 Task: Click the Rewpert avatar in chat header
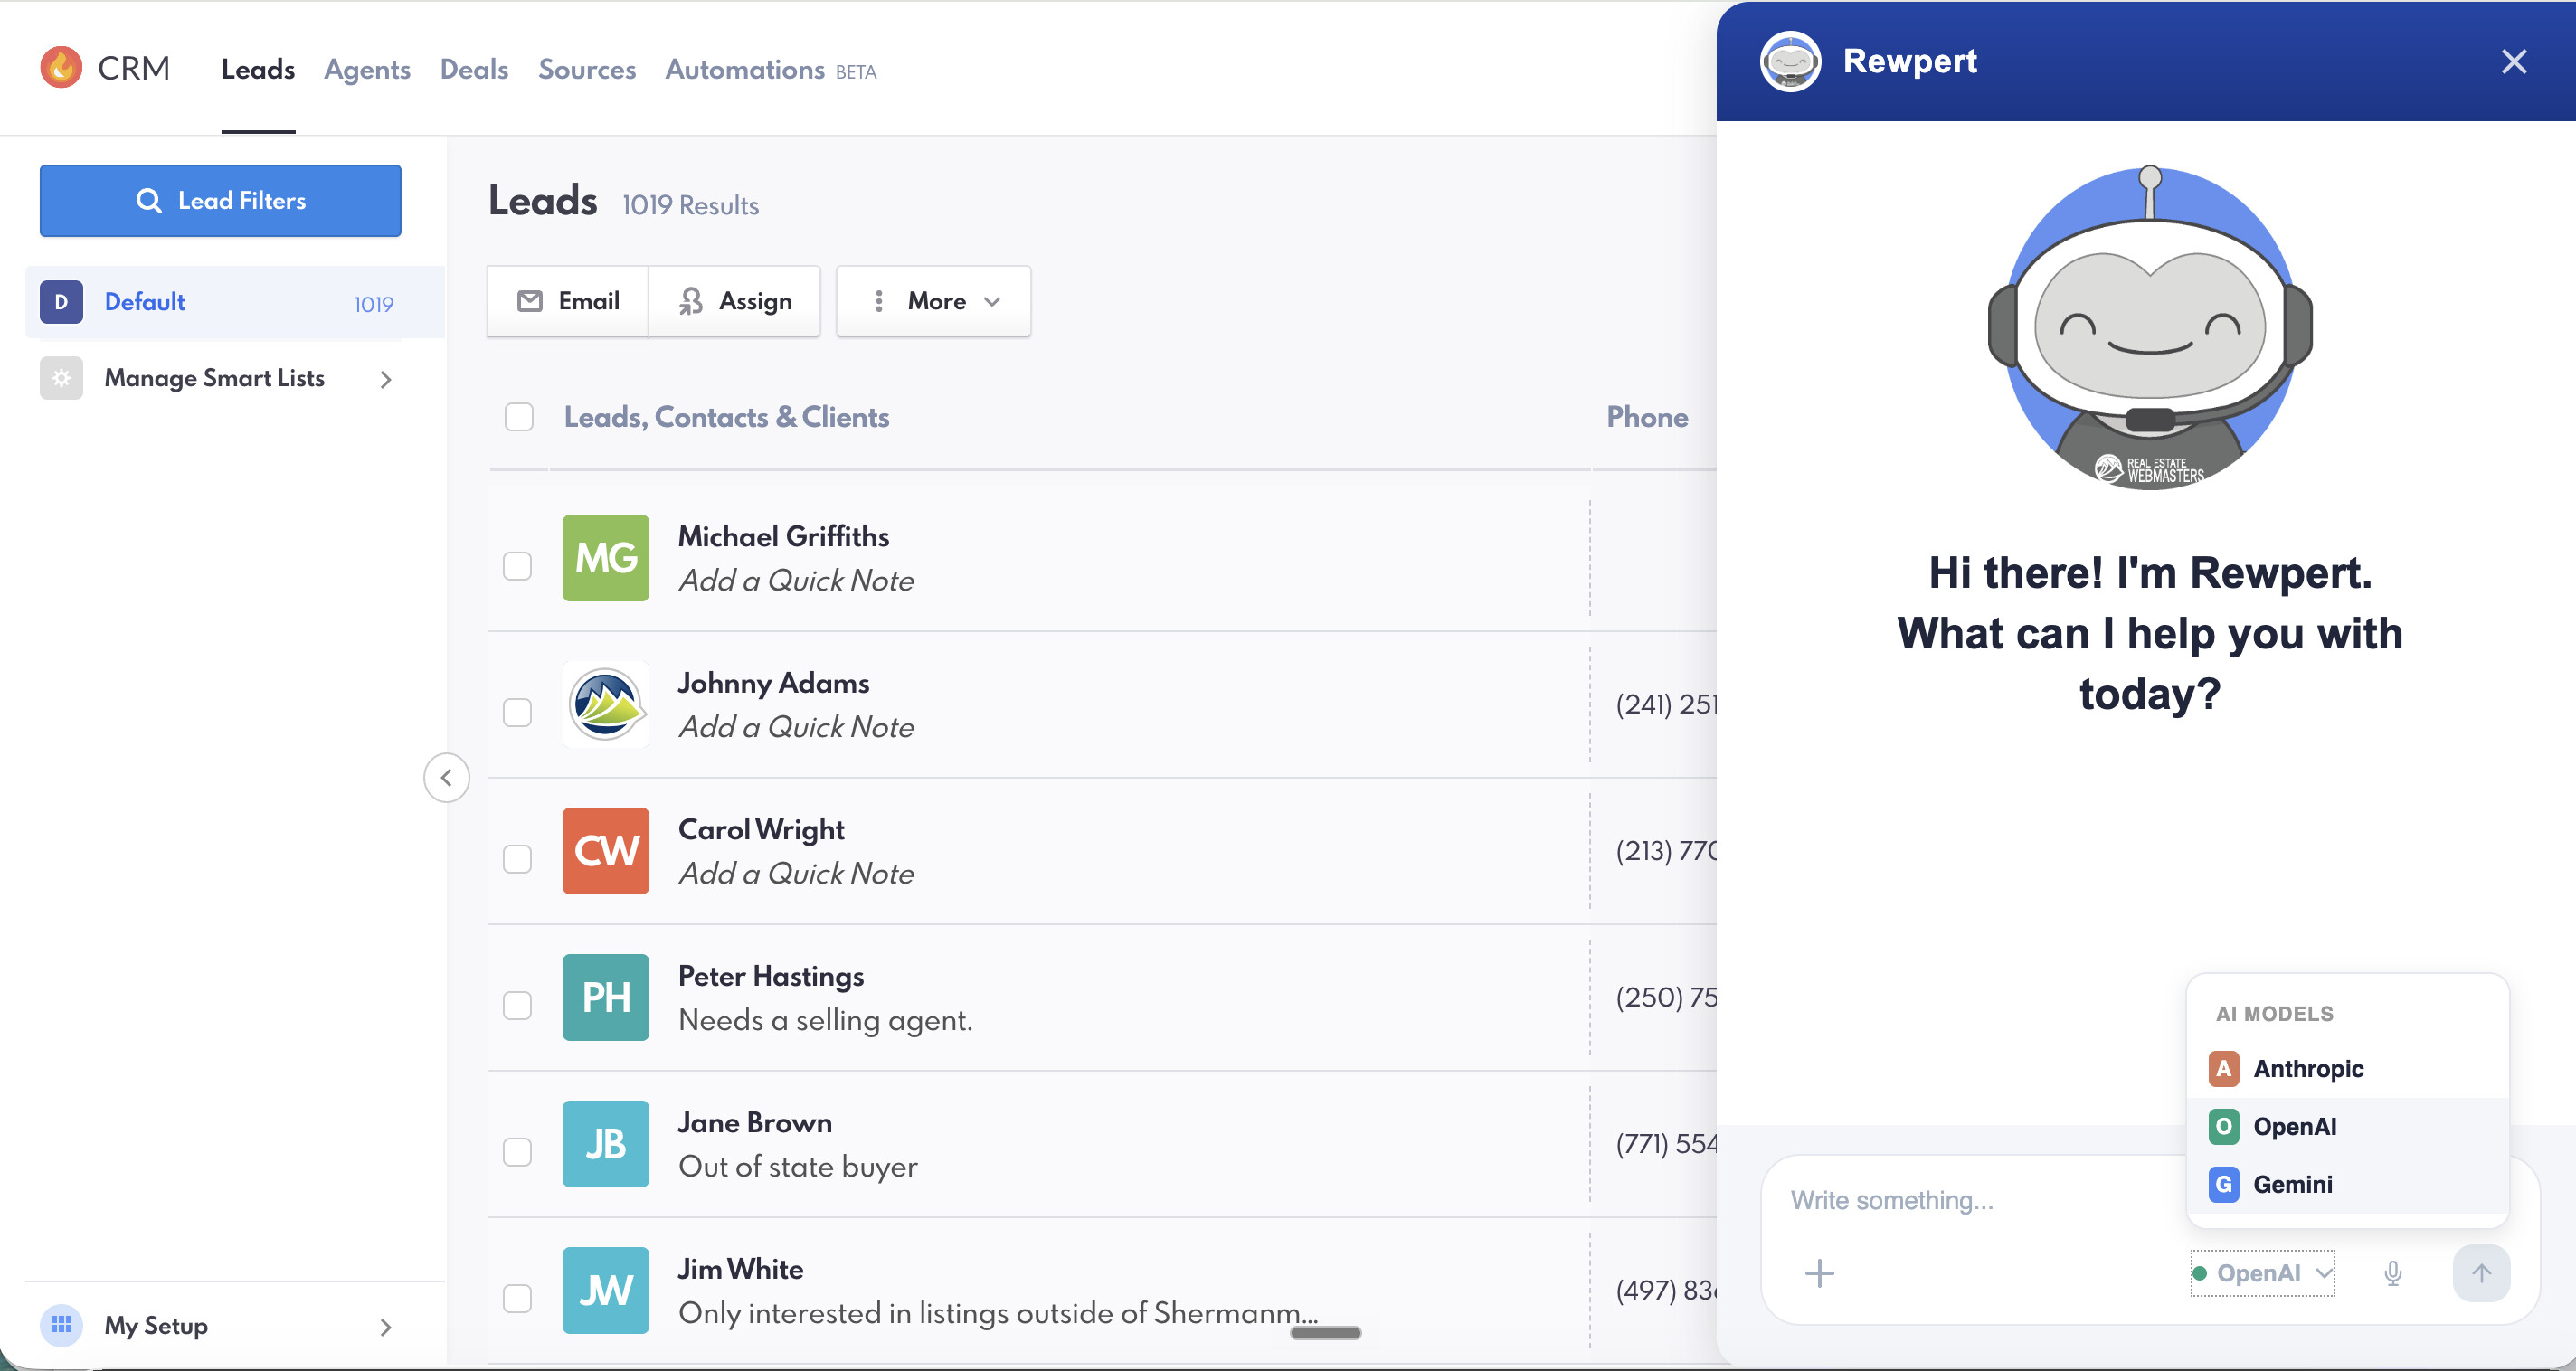click(1790, 62)
